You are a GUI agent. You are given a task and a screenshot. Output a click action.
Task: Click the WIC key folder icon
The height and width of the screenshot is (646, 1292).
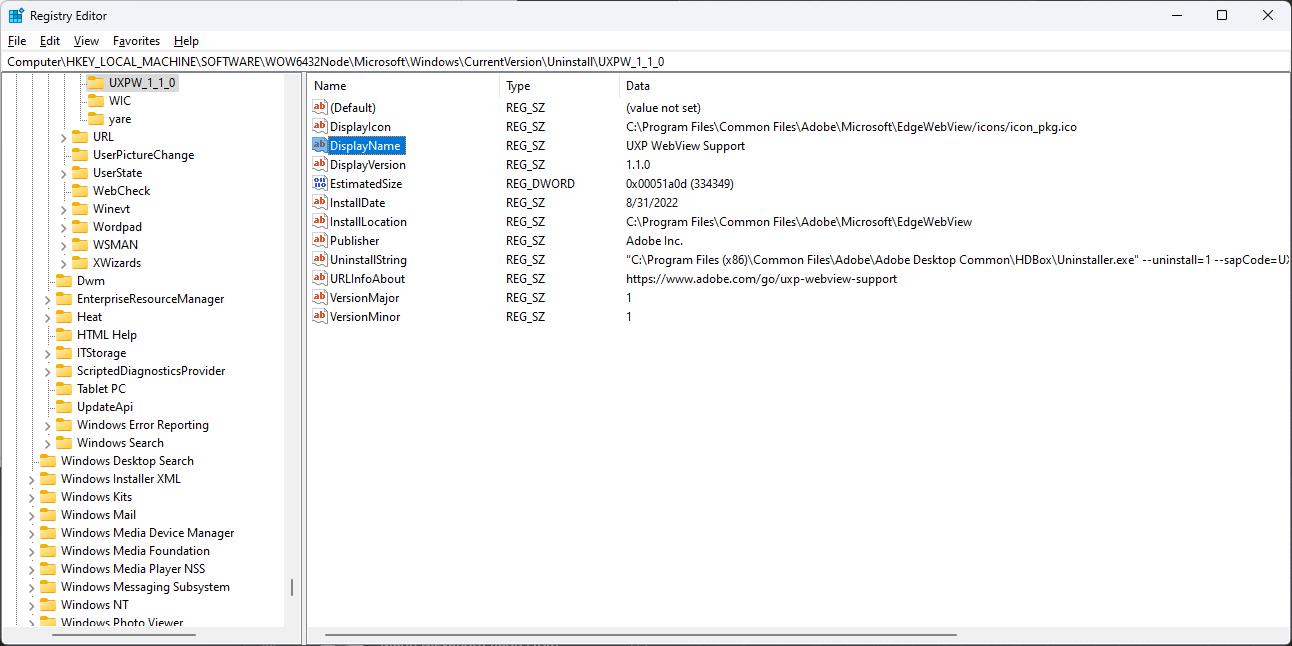pos(95,101)
